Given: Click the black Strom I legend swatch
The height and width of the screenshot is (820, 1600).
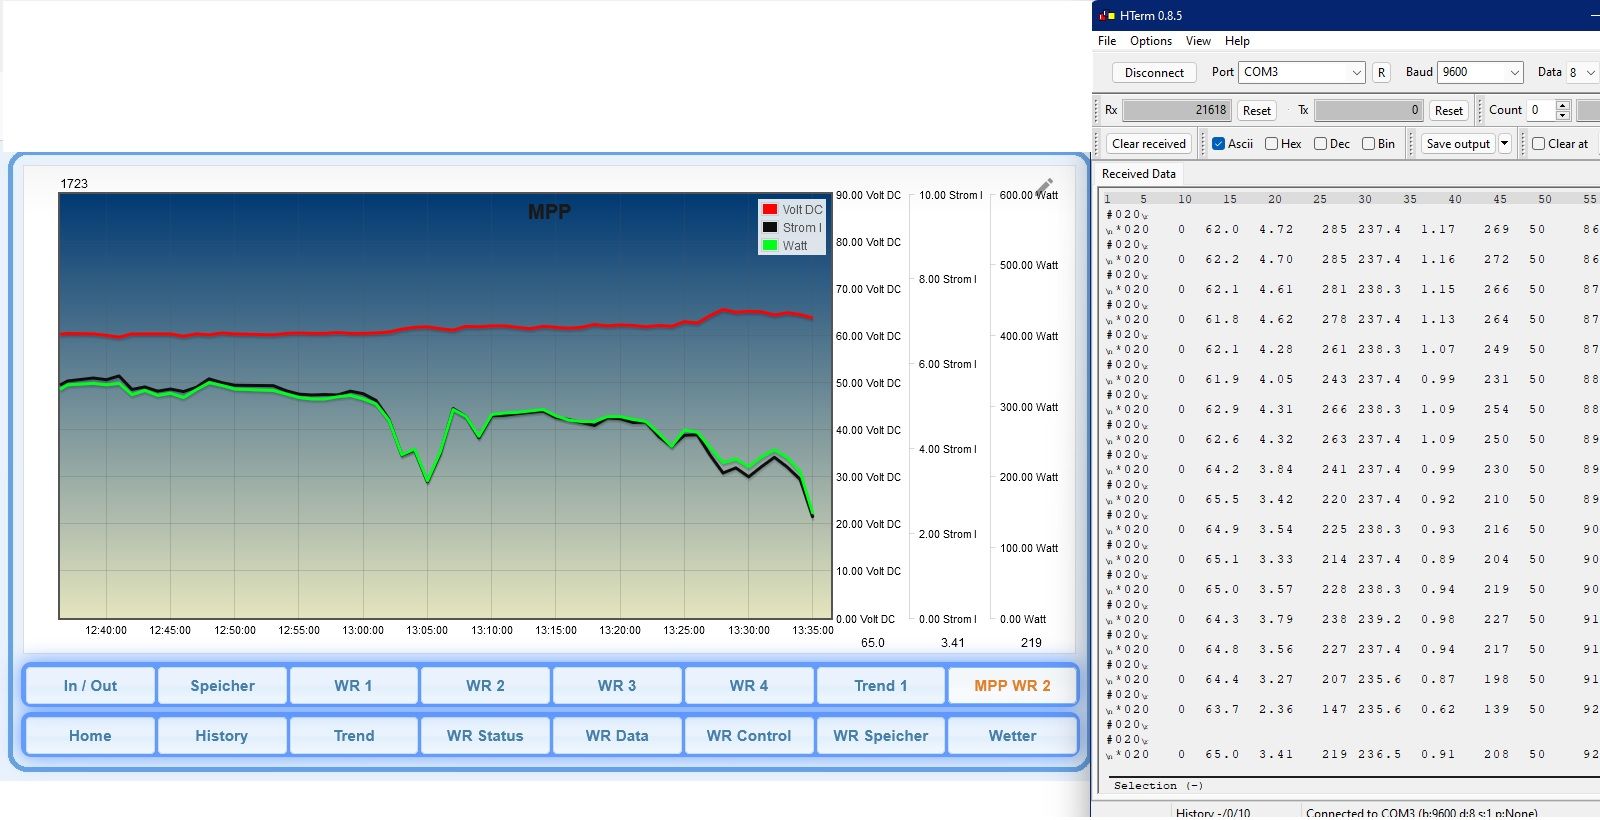Looking at the screenshot, I should 770,227.
